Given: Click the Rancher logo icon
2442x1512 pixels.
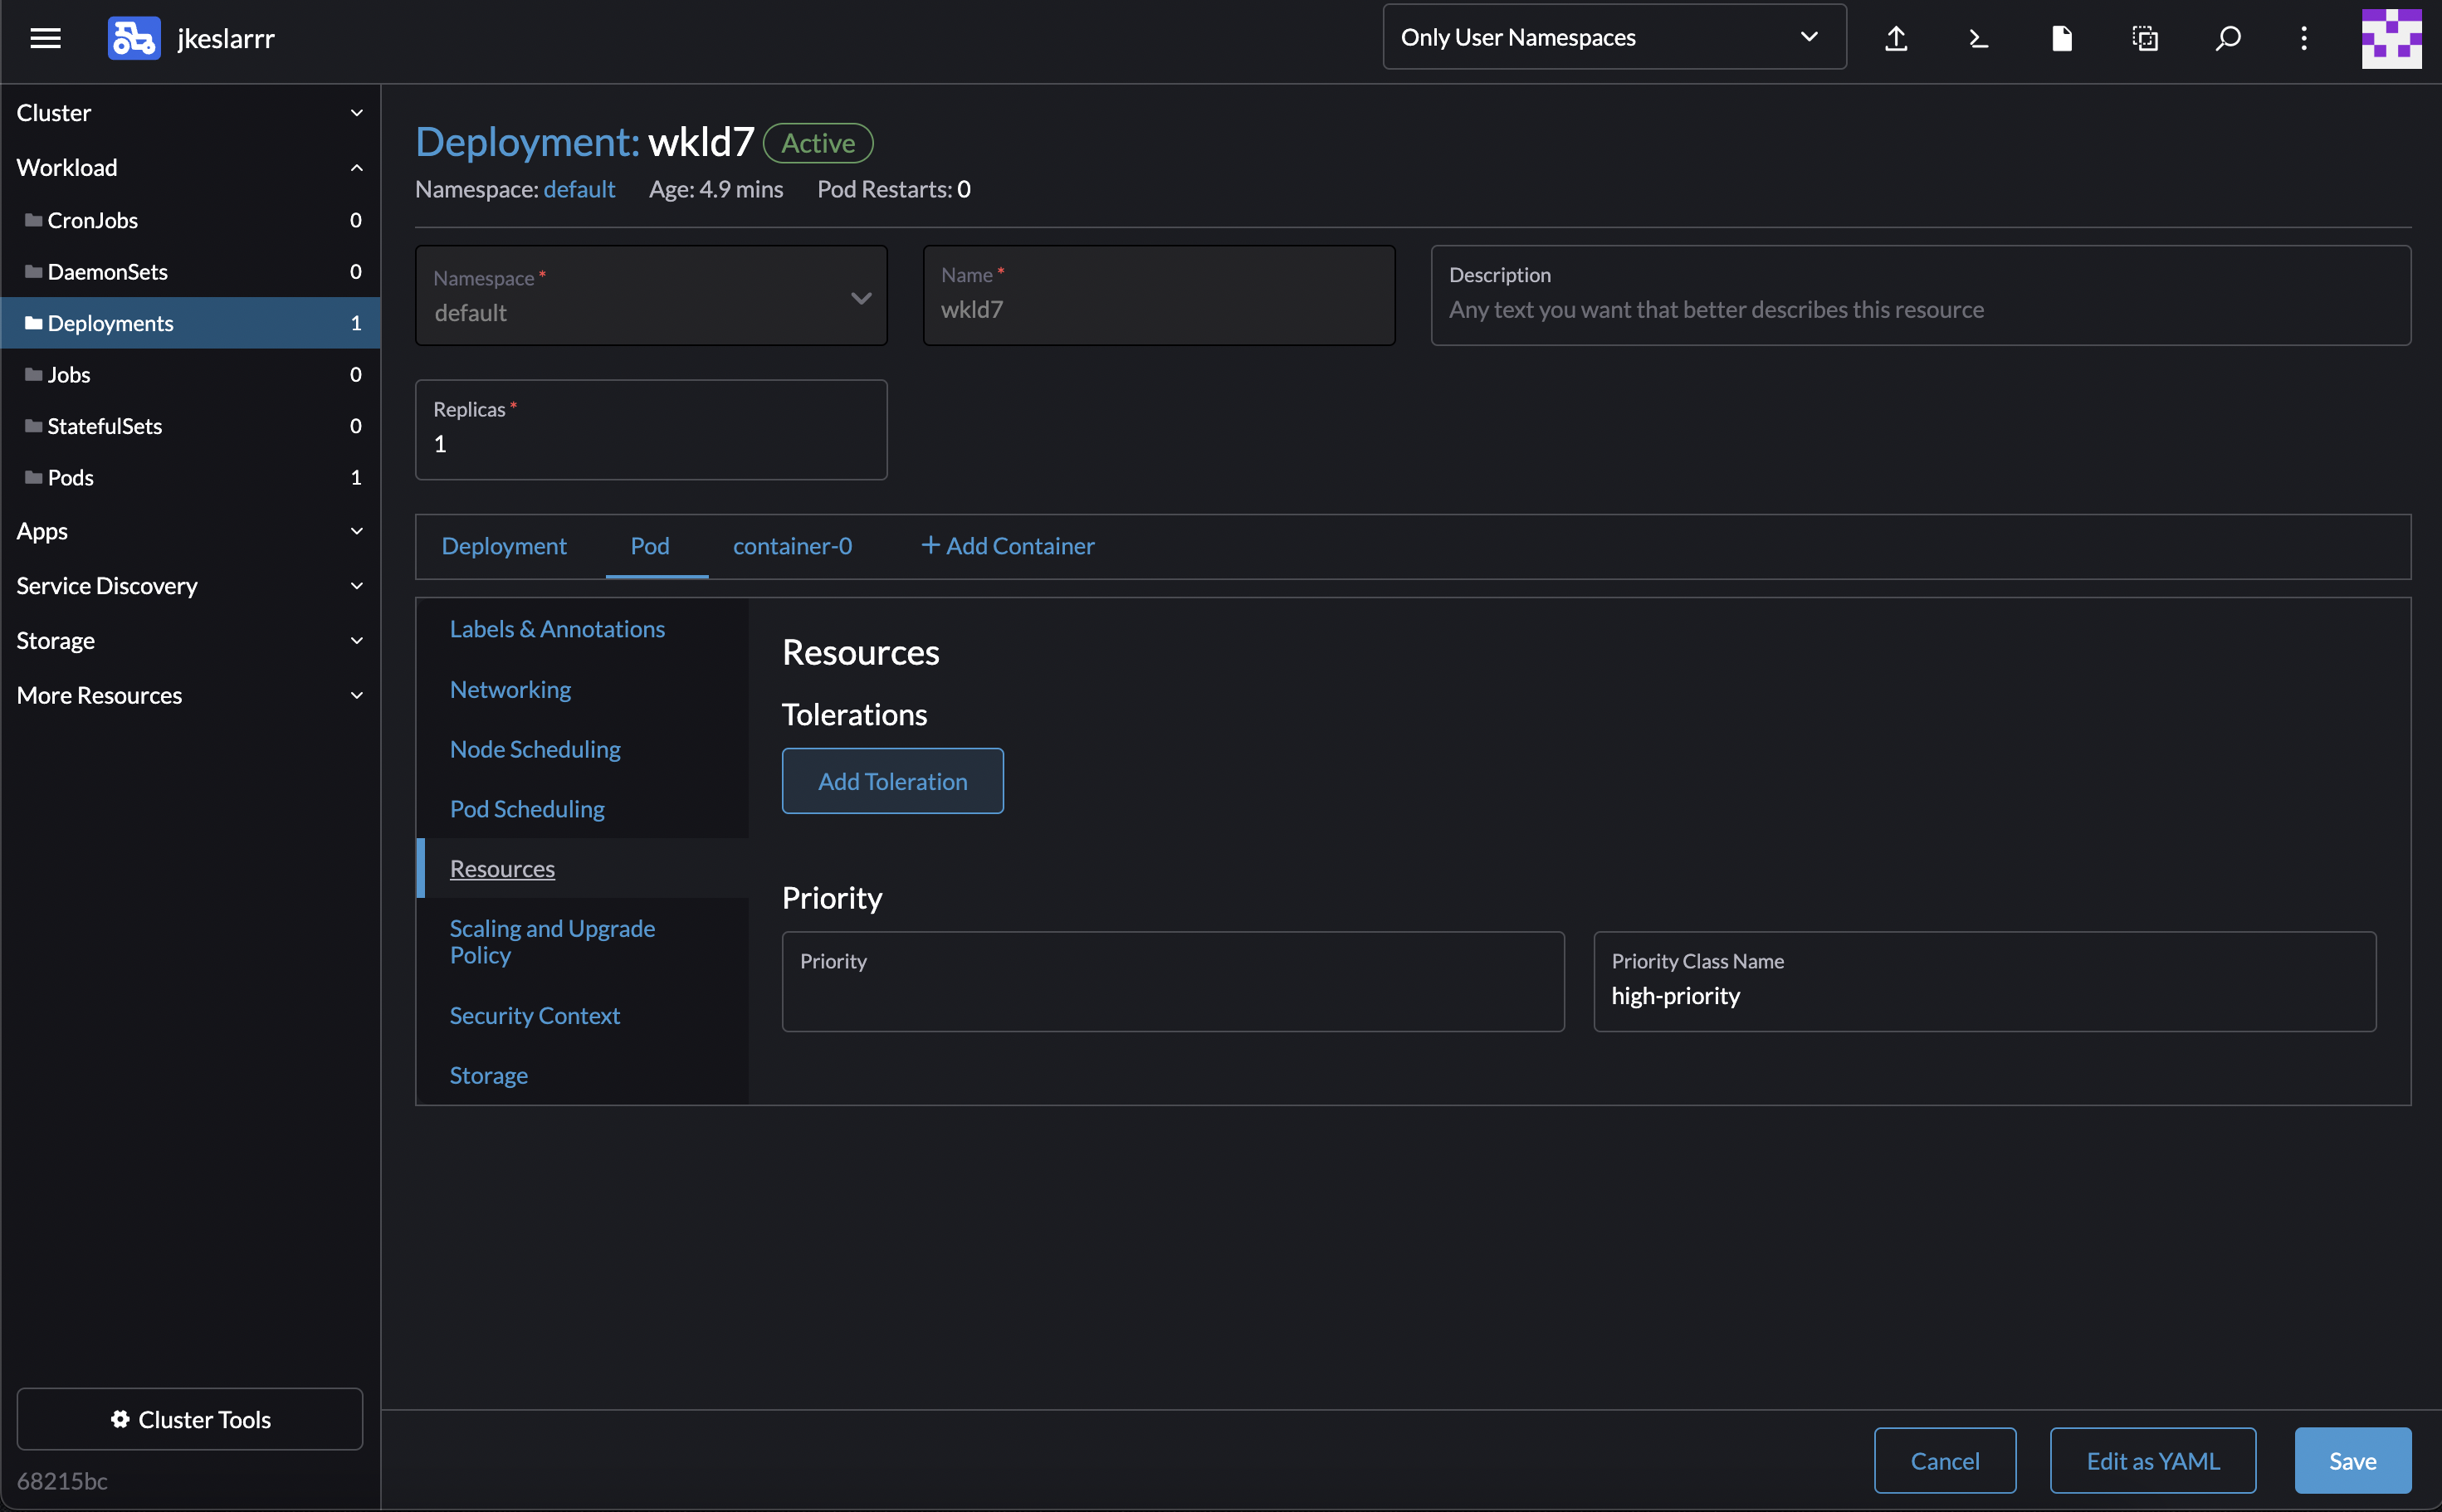Looking at the screenshot, I should 133,37.
